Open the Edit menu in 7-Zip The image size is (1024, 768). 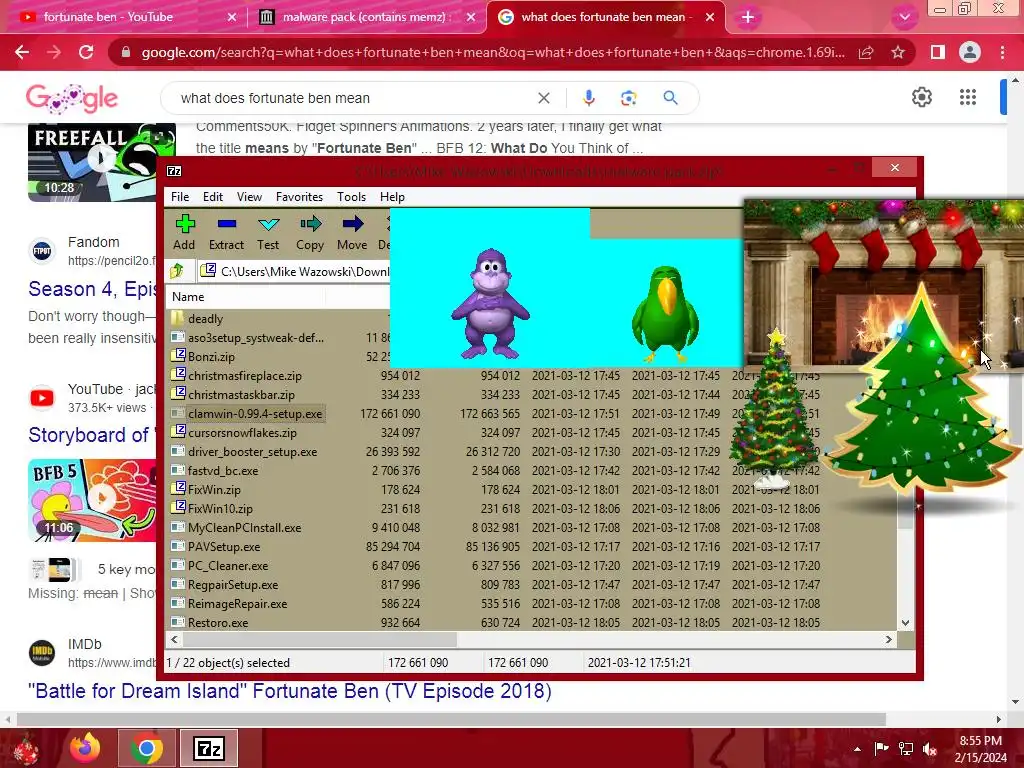213,197
